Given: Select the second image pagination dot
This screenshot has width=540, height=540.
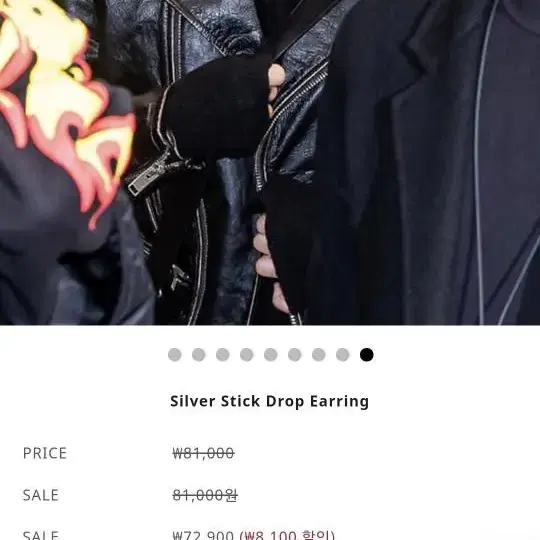Looking at the screenshot, I should 199,355.
